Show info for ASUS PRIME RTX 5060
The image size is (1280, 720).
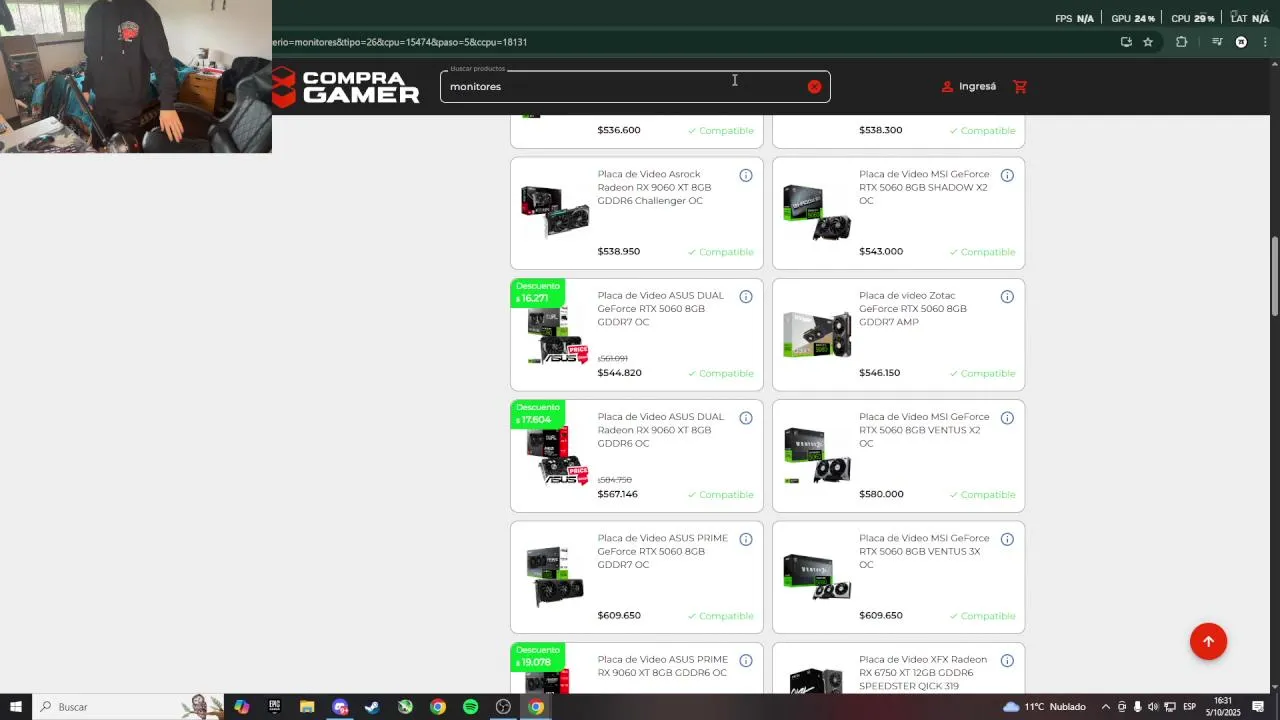coord(746,540)
